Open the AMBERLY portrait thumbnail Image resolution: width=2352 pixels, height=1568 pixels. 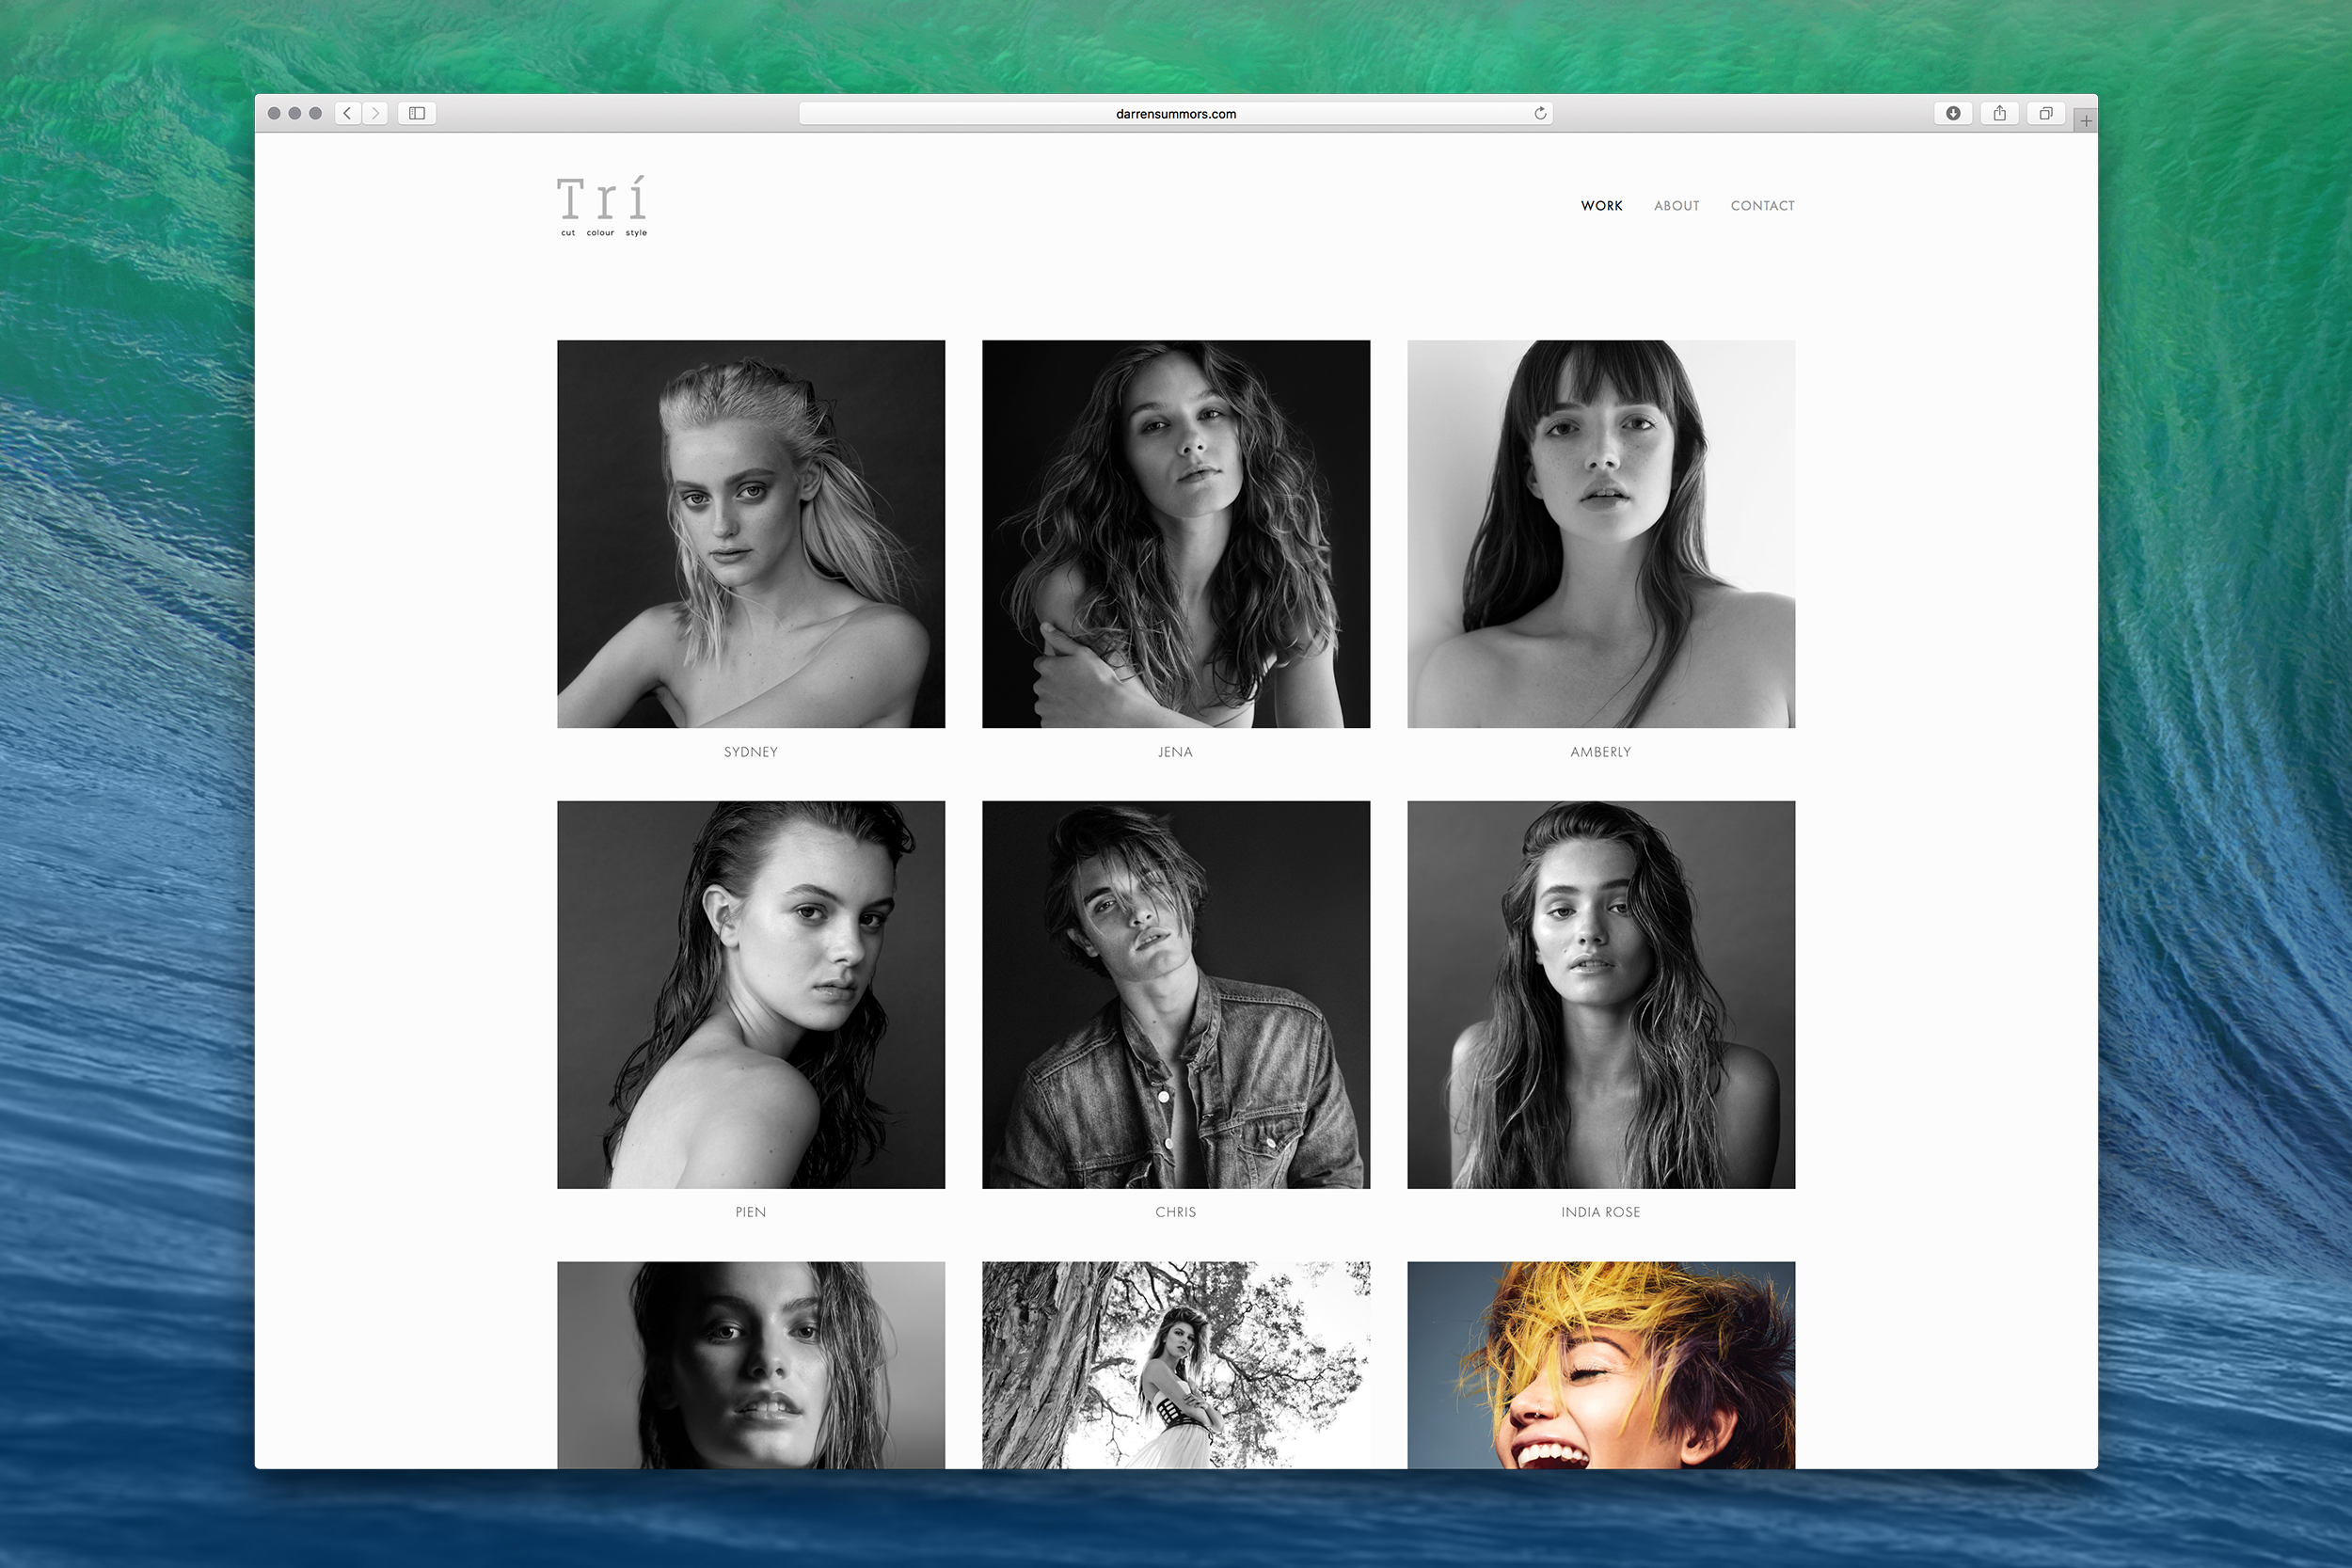[x=1601, y=534]
